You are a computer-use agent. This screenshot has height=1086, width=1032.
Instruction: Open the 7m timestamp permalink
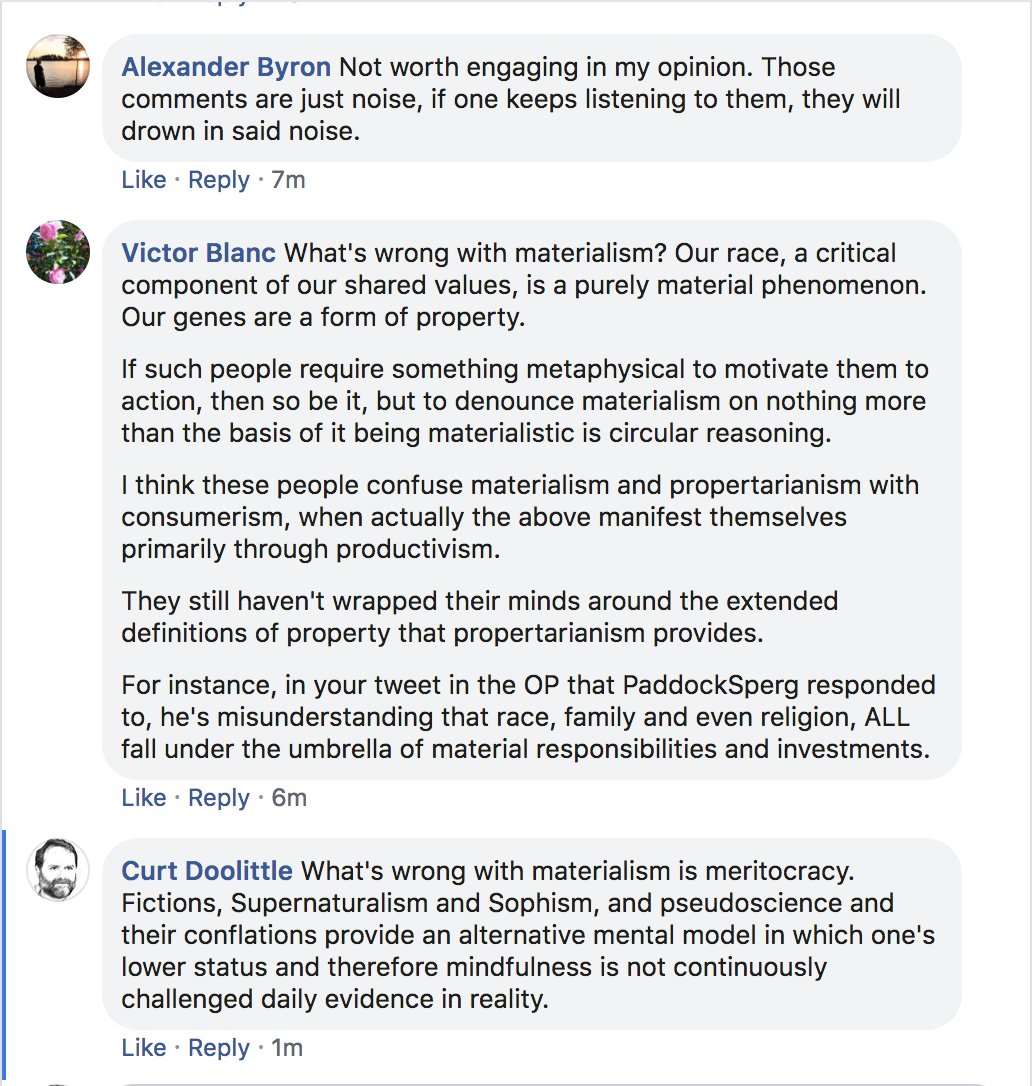coord(288,180)
